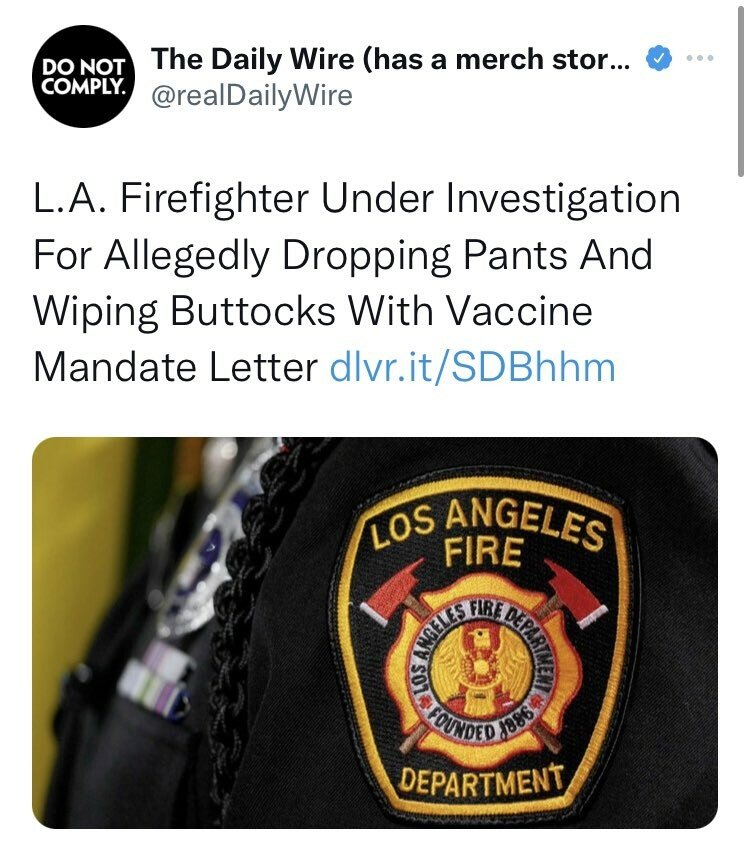This screenshot has height=847, width=750.
Task: Click the vertical scrollbar thumb
Action: tap(740, 89)
